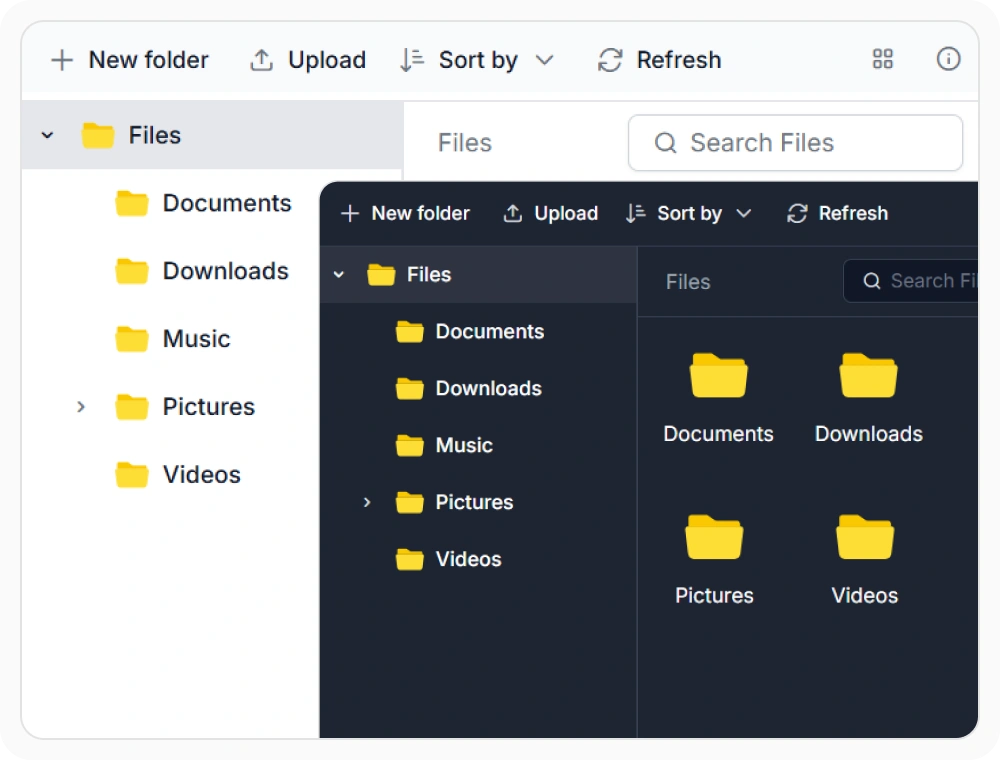Click the Downloads caption in dark window grid
The width and height of the screenshot is (1000, 760).
click(869, 434)
